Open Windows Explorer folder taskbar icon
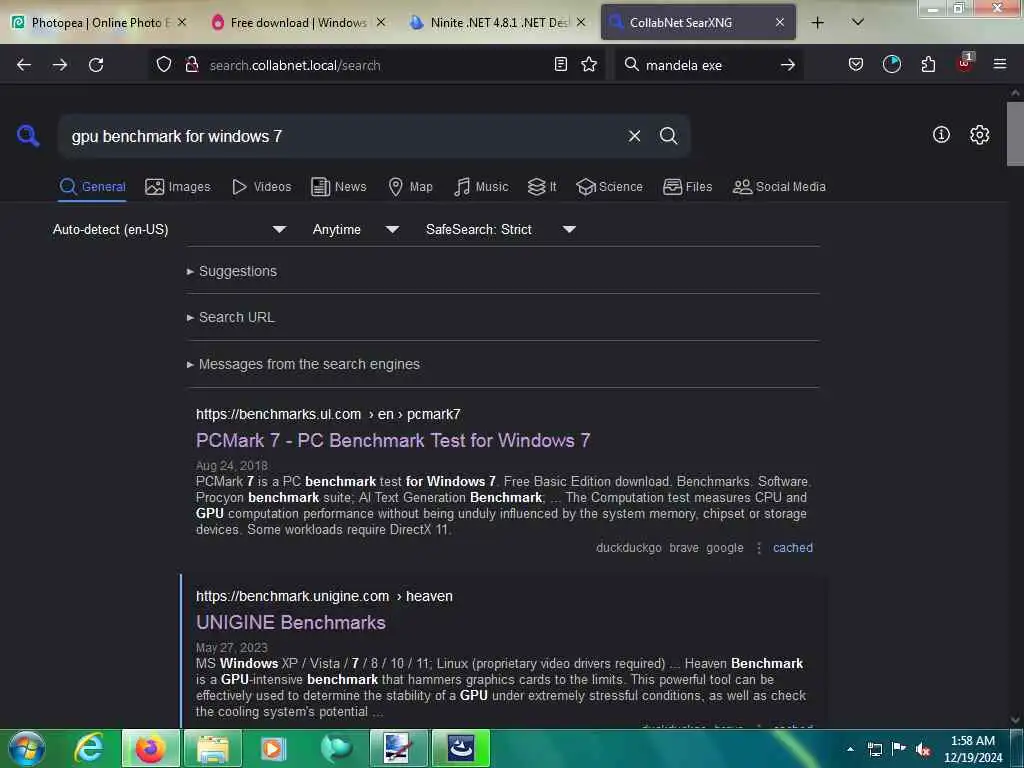The image size is (1024, 768). 213,748
